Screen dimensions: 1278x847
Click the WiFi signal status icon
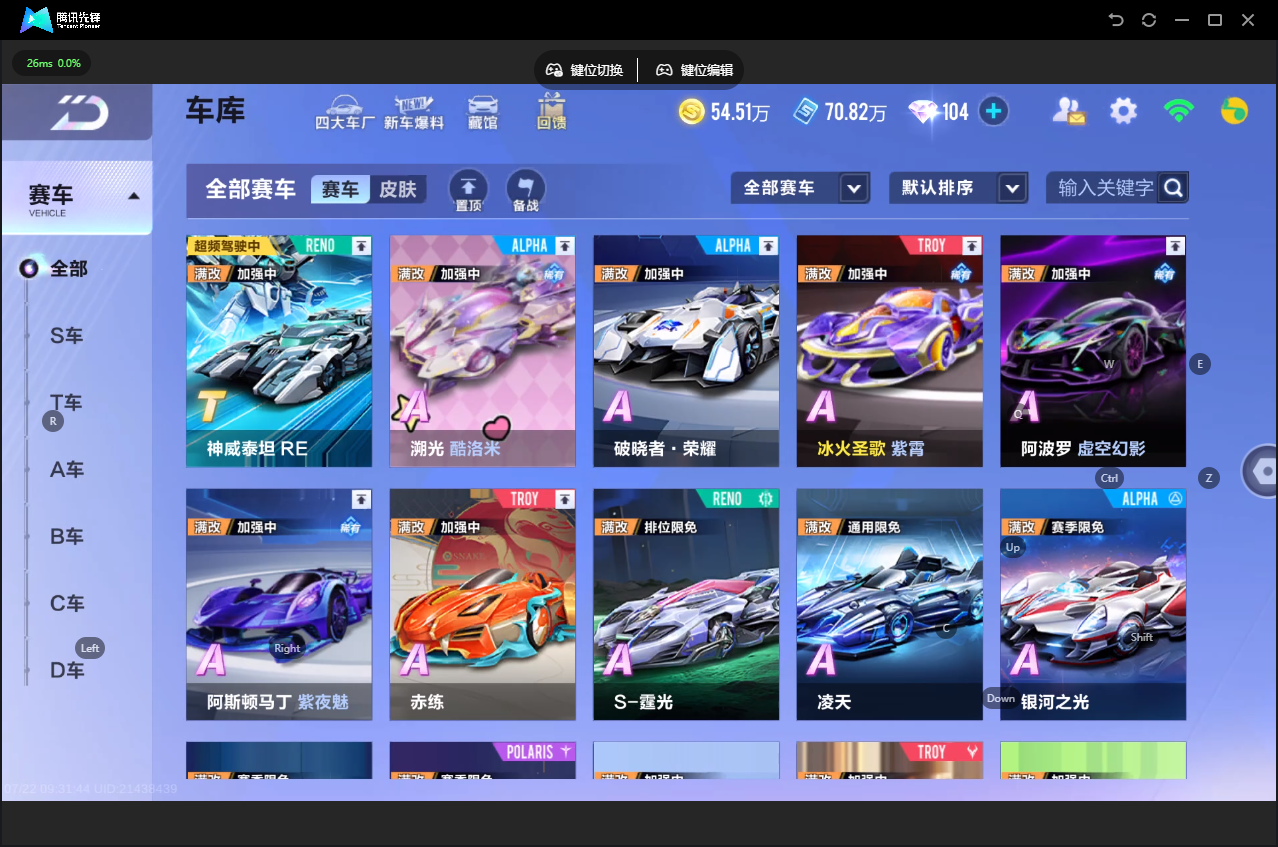click(1179, 111)
